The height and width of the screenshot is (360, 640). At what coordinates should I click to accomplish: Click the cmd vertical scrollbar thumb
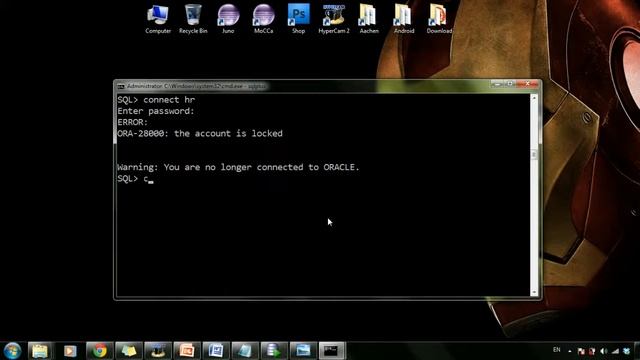pos(534,155)
